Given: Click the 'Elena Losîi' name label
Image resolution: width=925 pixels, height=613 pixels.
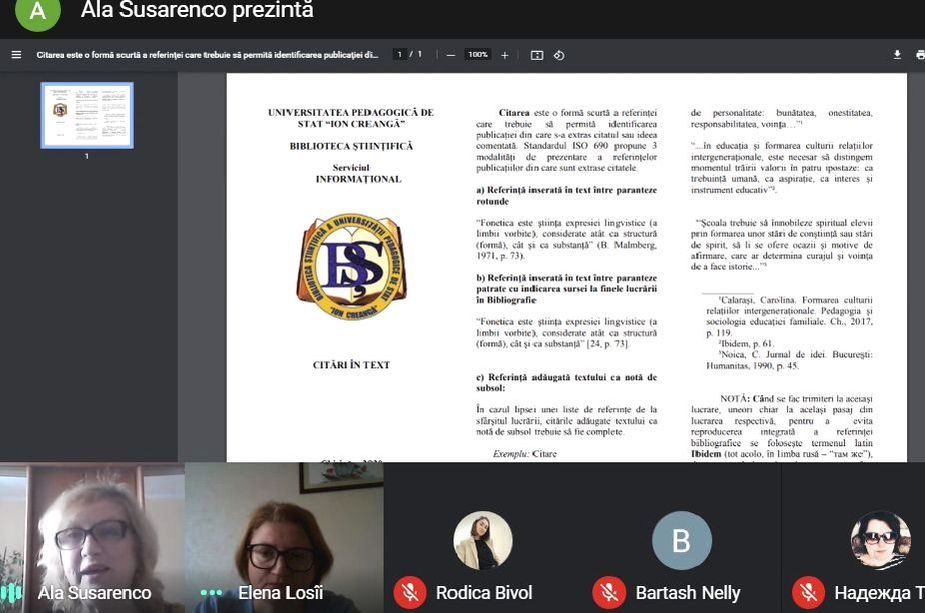Looking at the screenshot, I should tap(280, 592).
